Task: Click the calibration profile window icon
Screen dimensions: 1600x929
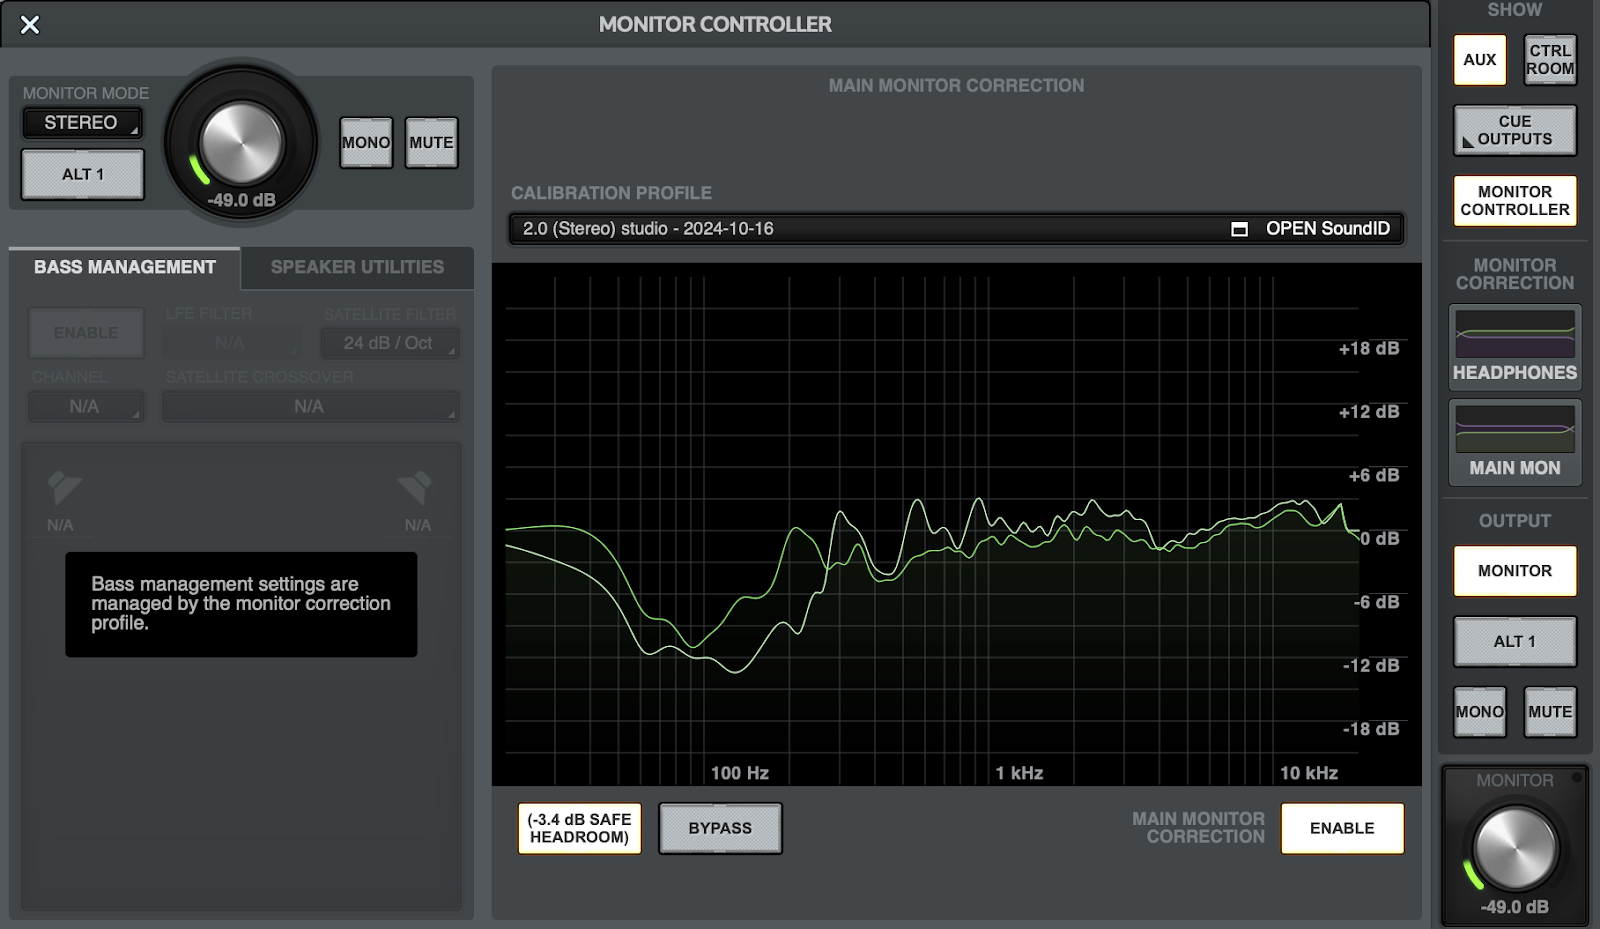Action: pos(1240,229)
